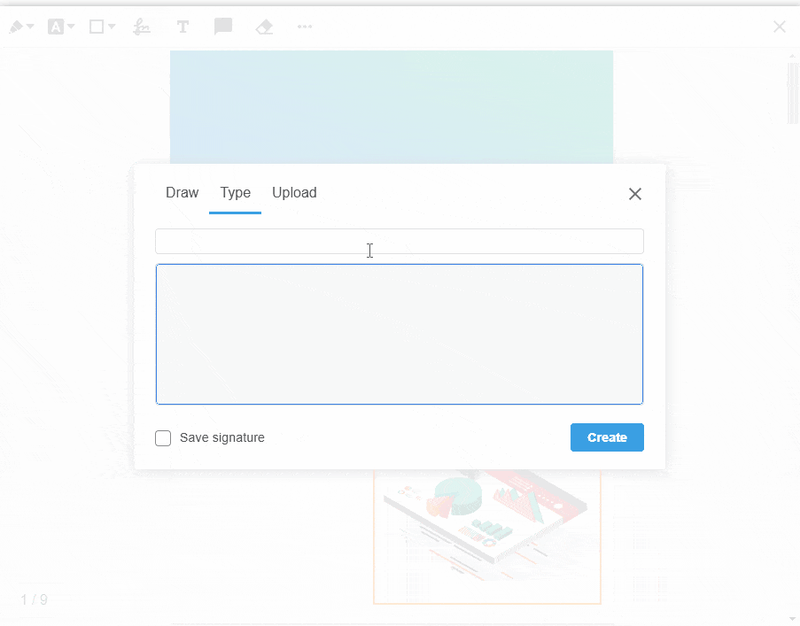Select the comment note tool
800x626 pixels.
(223, 27)
